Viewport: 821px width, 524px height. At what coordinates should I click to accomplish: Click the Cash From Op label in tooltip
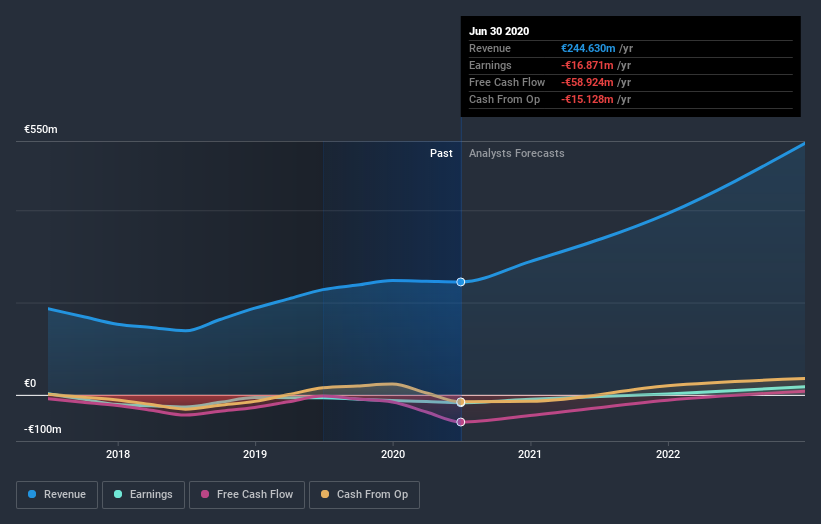pyautogui.click(x=504, y=99)
